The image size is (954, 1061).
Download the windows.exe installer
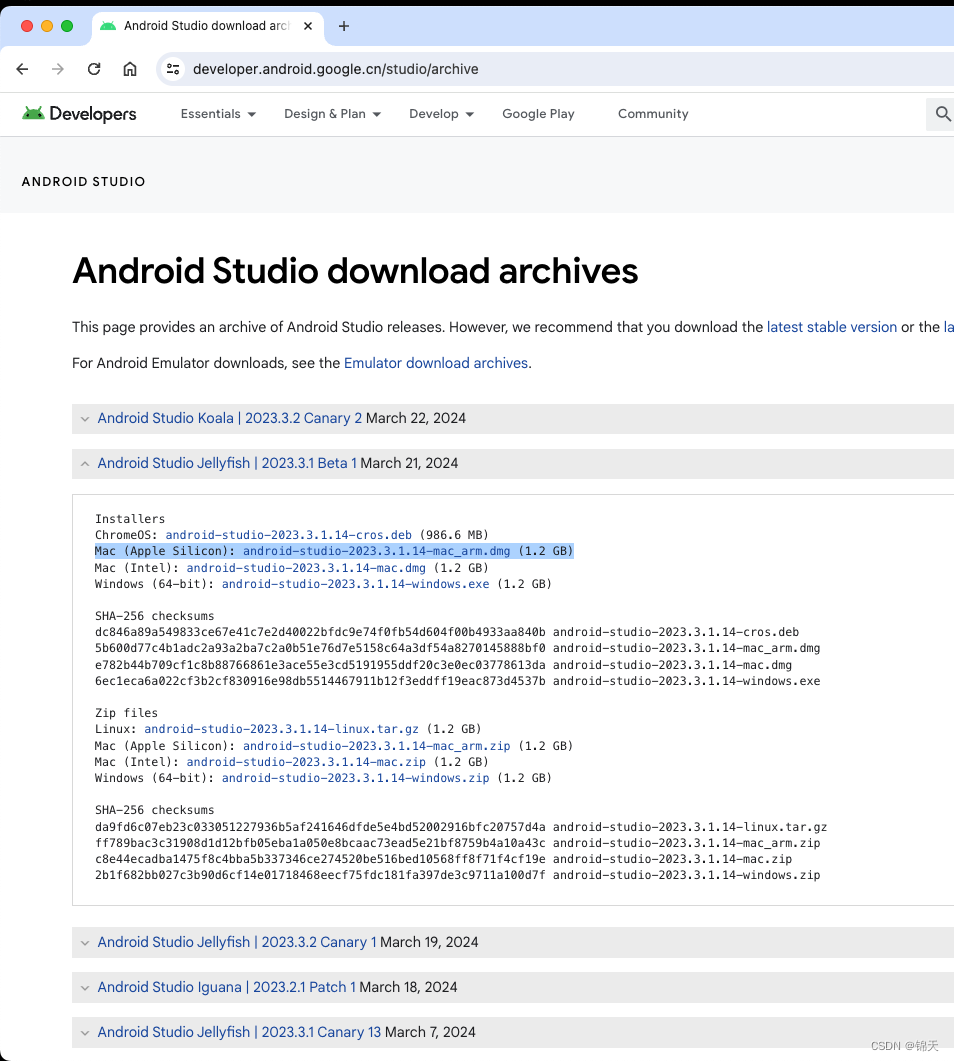point(355,584)
